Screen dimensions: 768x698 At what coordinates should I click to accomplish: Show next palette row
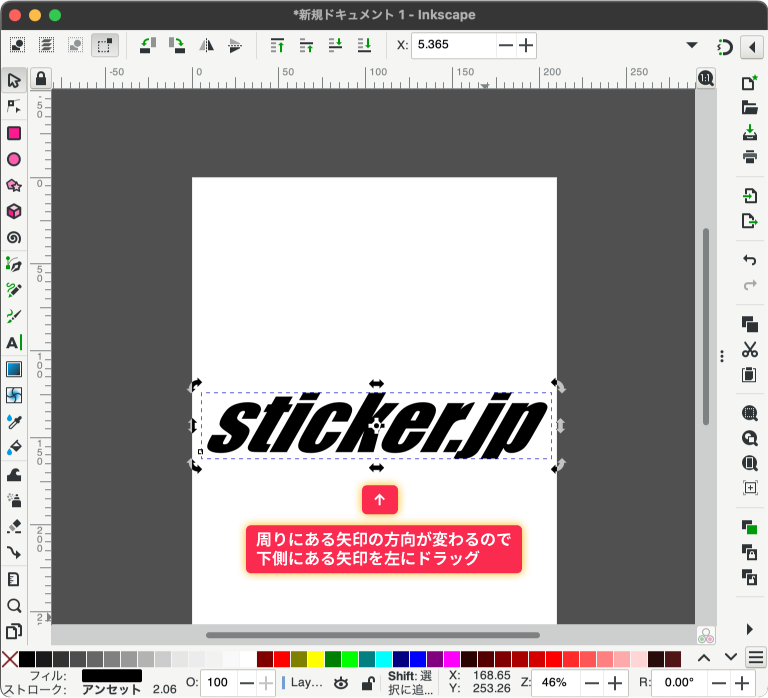click(x=731, y=657)
